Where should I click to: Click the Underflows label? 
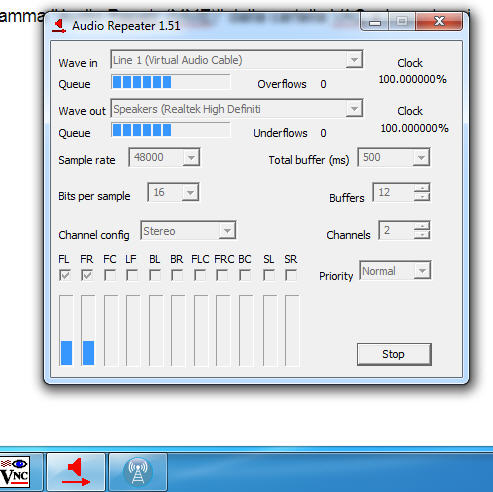(280, 133)
